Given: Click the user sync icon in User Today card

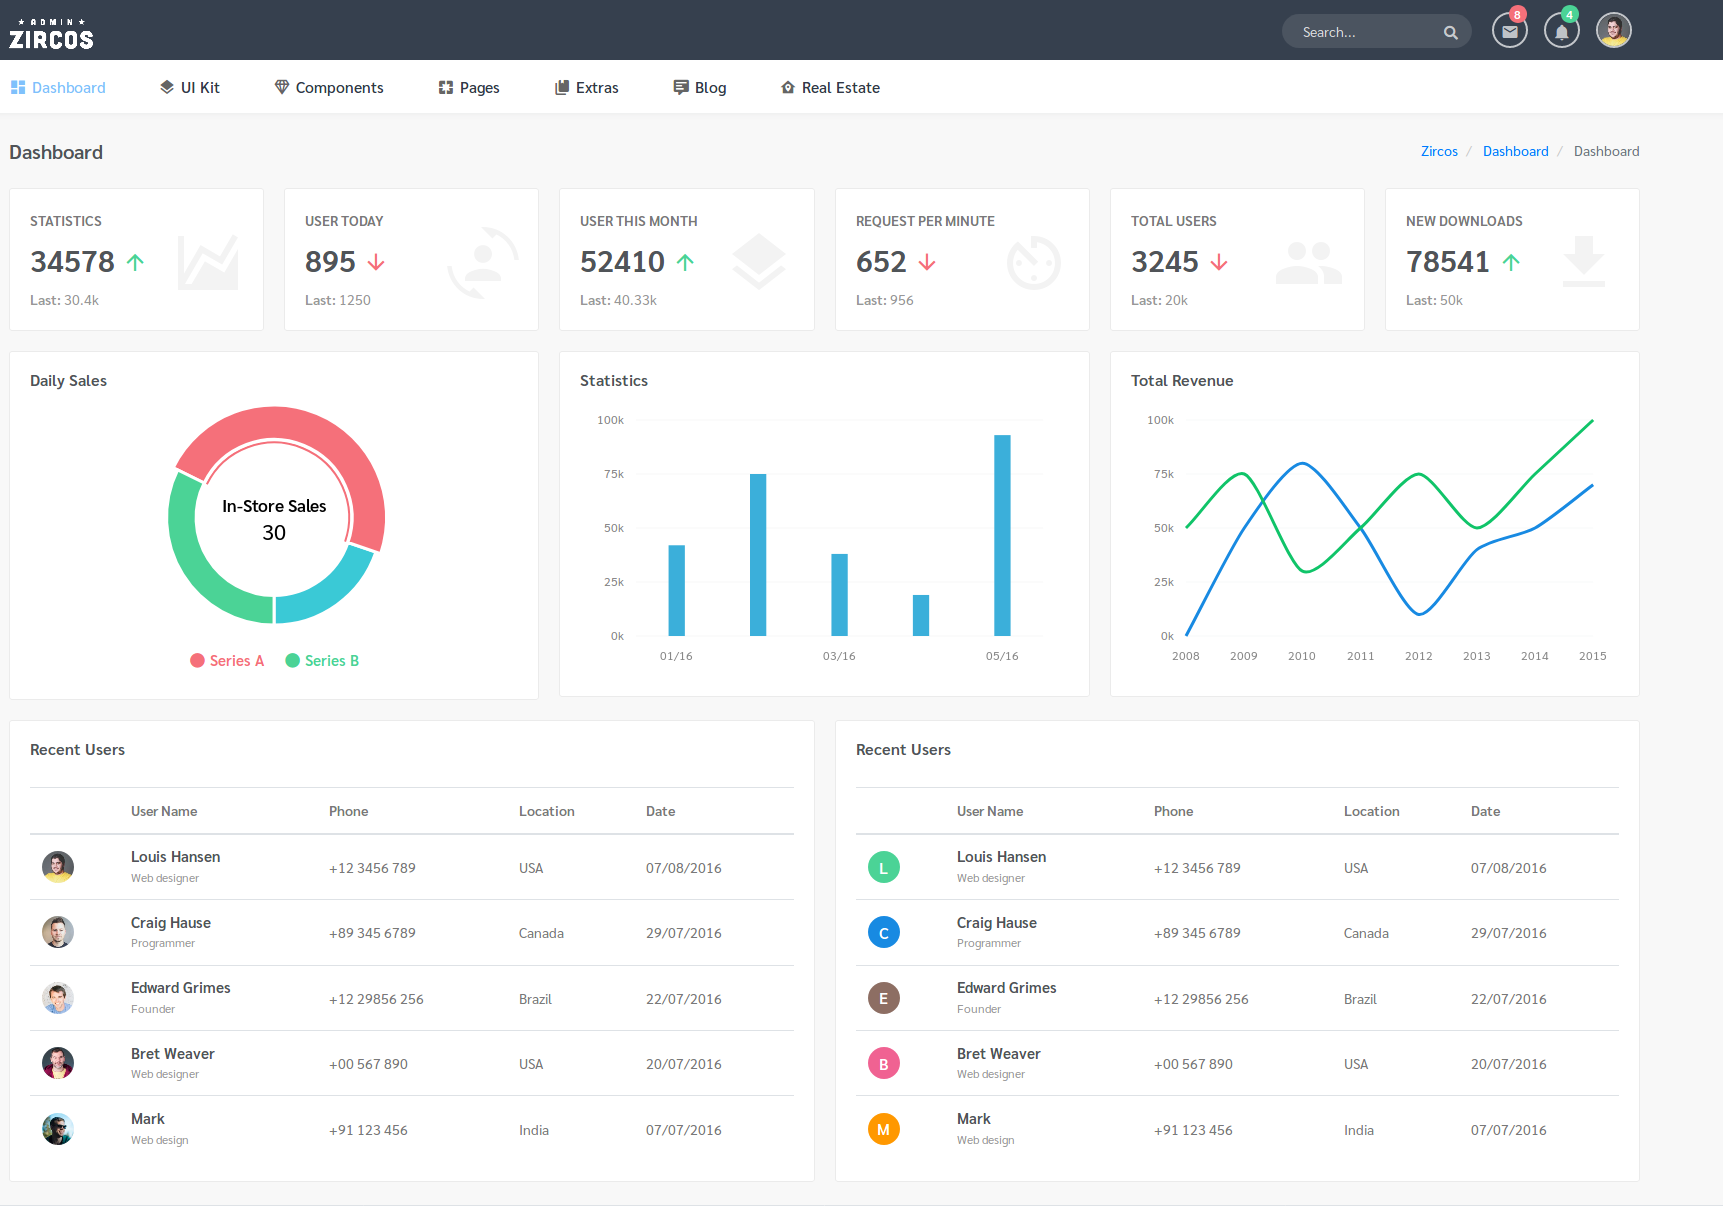Looking at the screenshot, I should click(483, 262).
